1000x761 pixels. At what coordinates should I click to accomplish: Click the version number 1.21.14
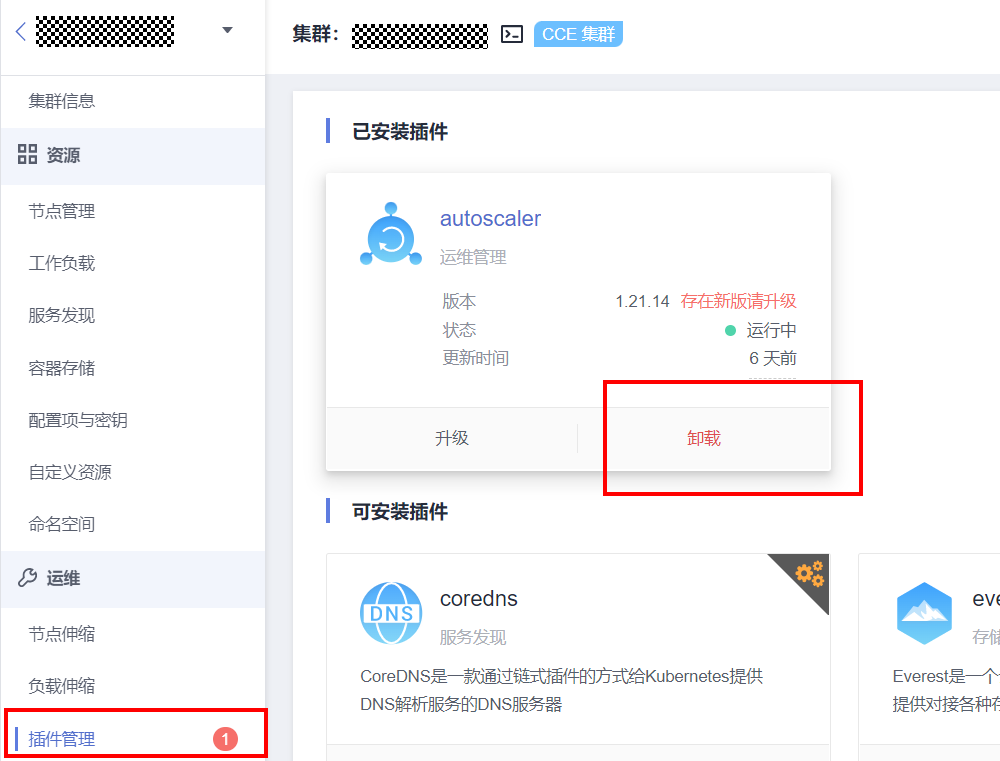click(x=642, y=301)
